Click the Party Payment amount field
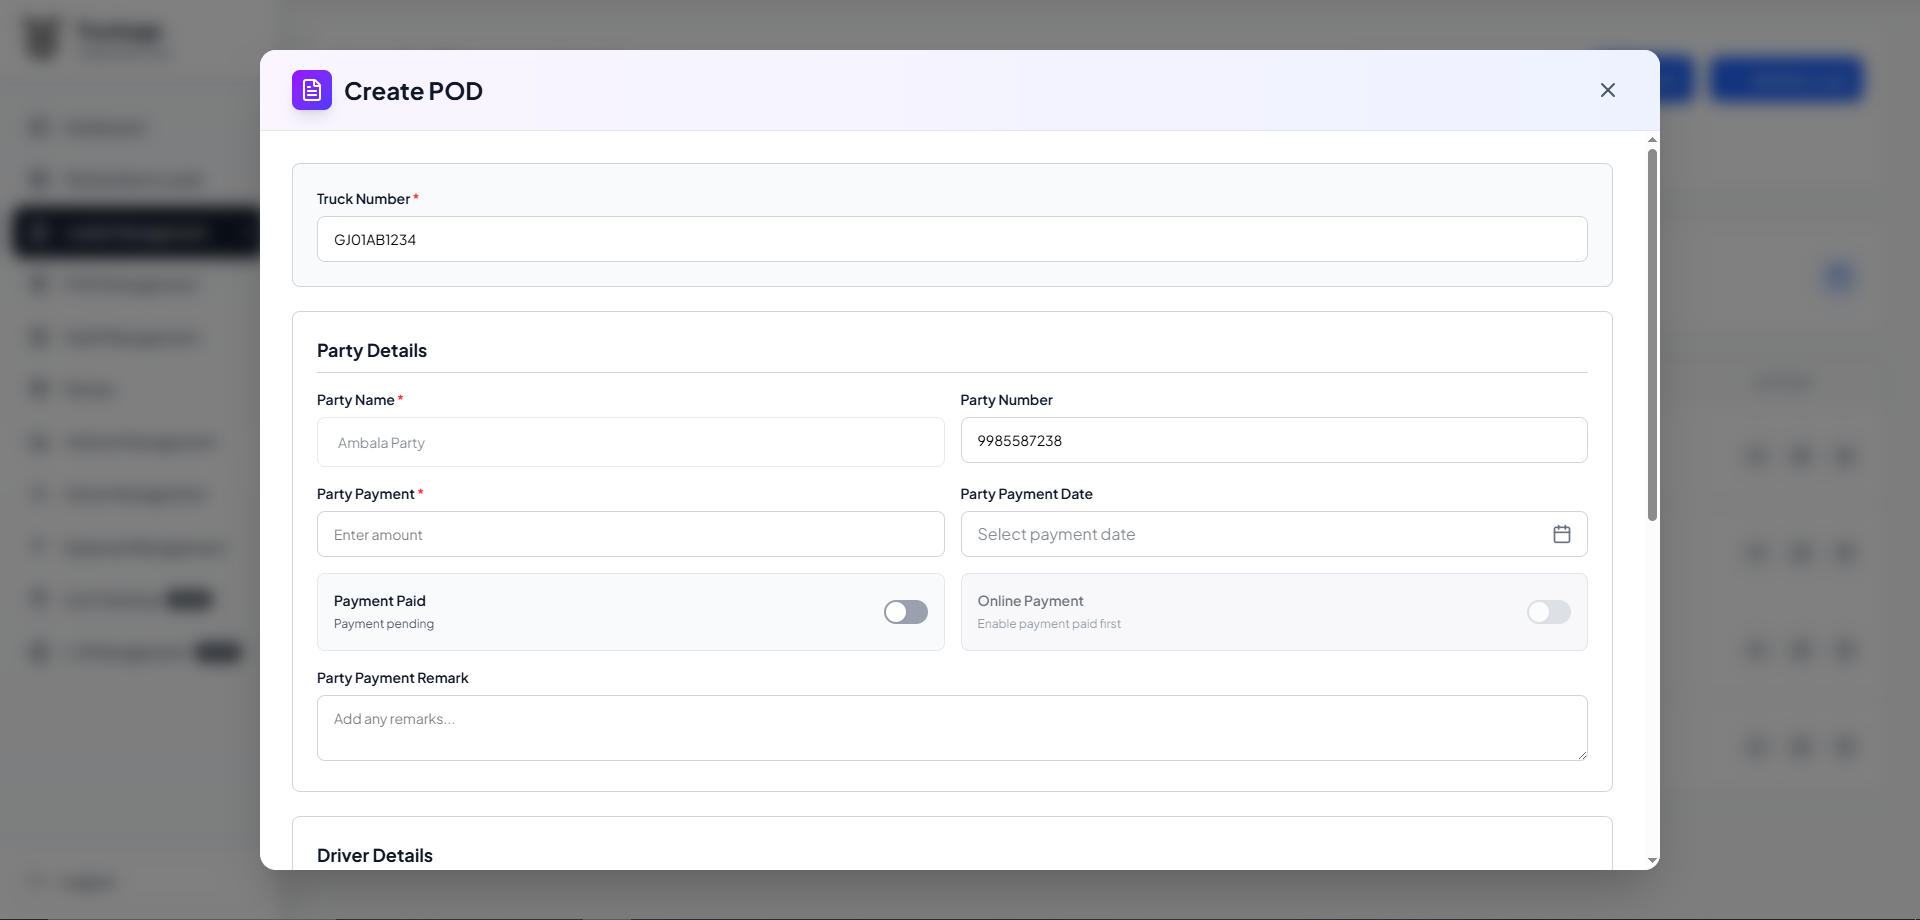 click(630, 534)
